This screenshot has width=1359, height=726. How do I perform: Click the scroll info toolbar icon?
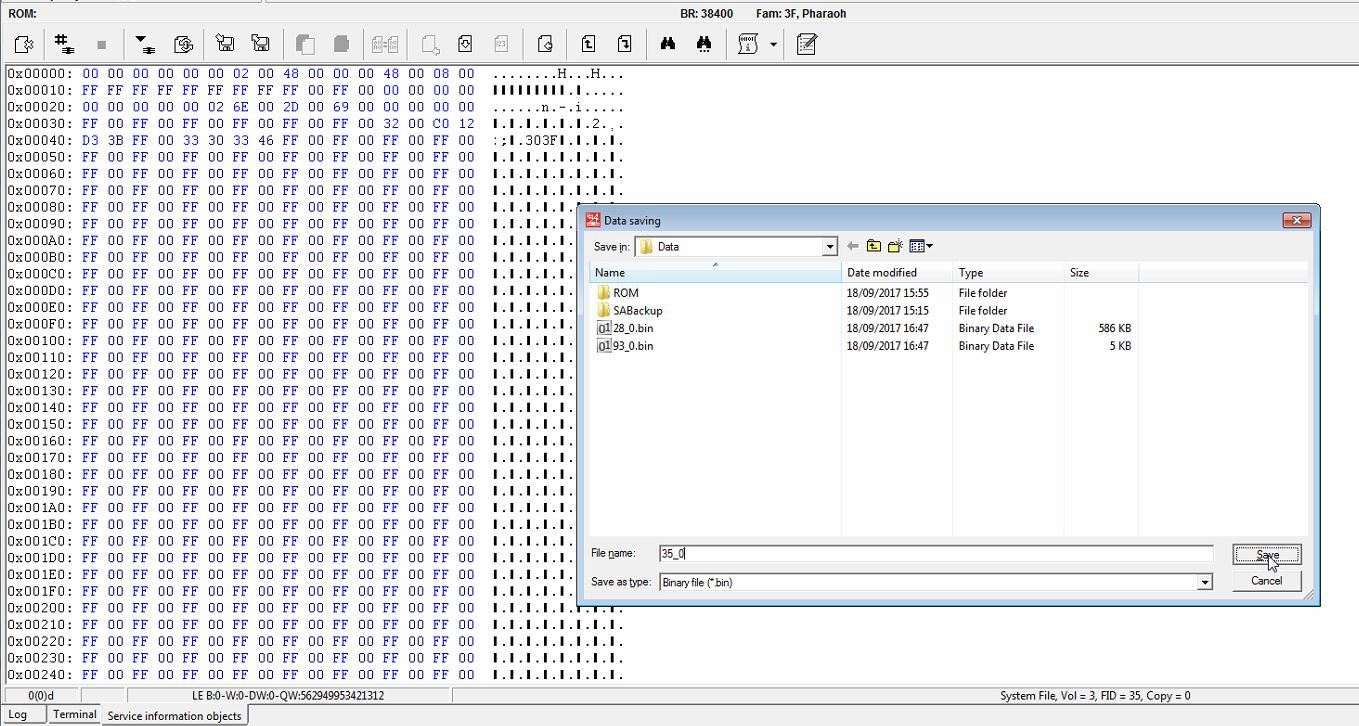coord(748,44)
